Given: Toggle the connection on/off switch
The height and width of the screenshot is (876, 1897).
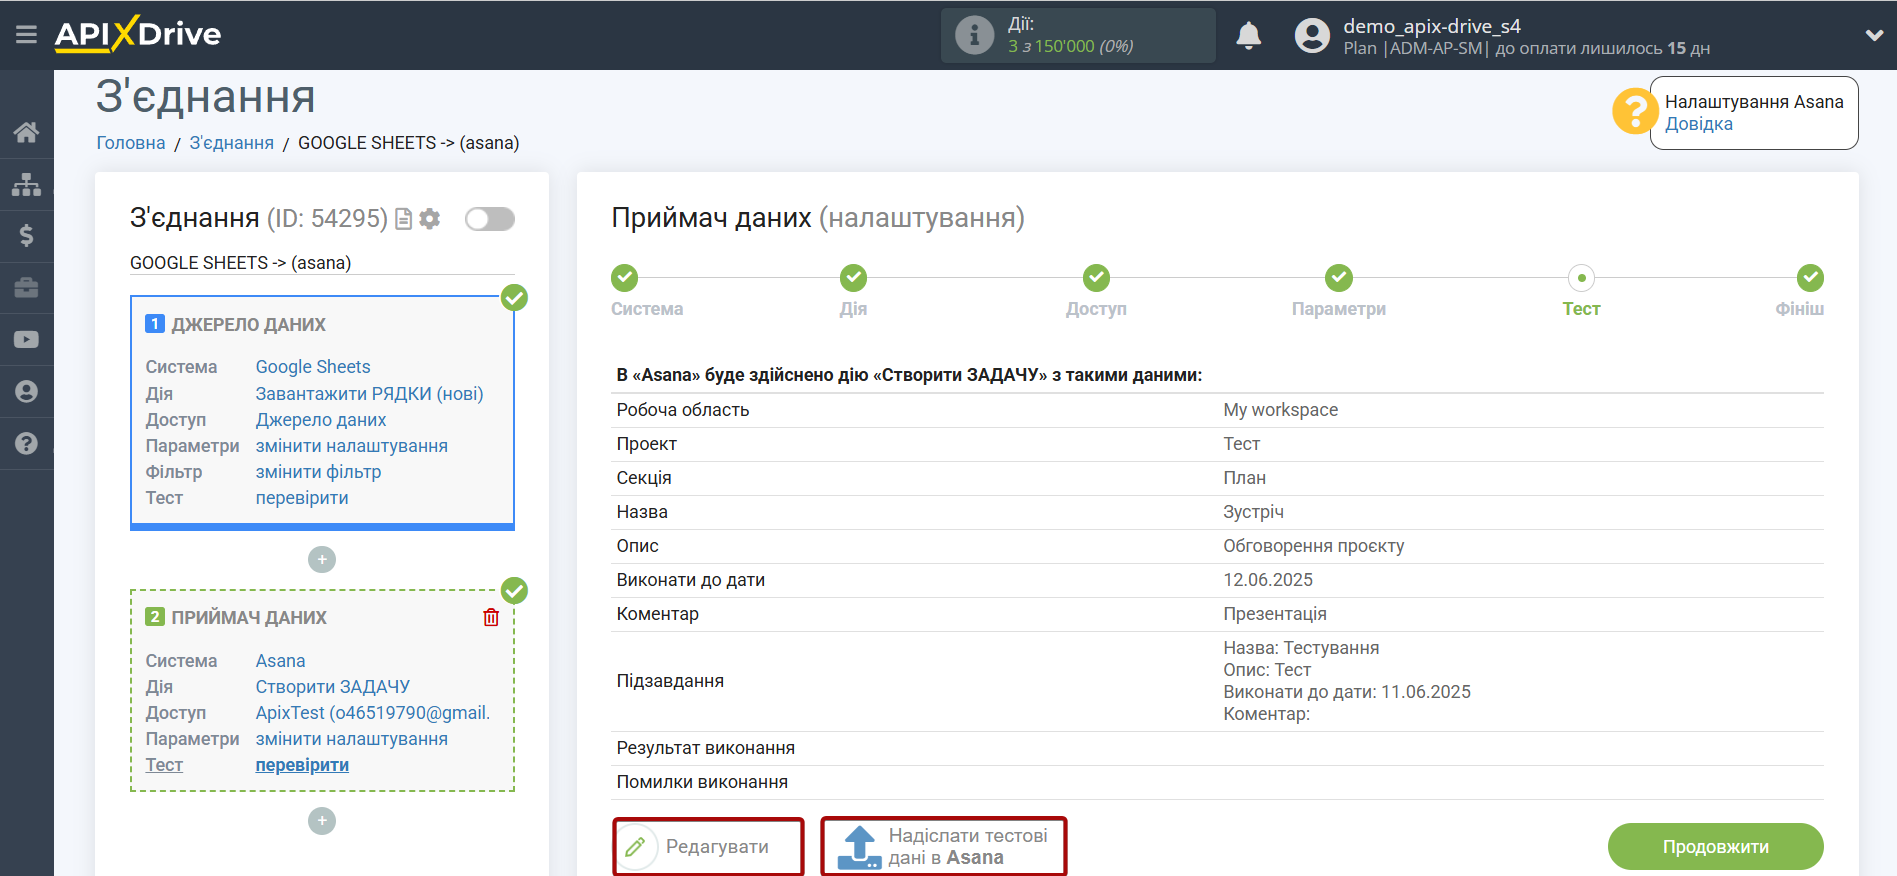Looking at the screenshot, I should click(x=490, y=219).
